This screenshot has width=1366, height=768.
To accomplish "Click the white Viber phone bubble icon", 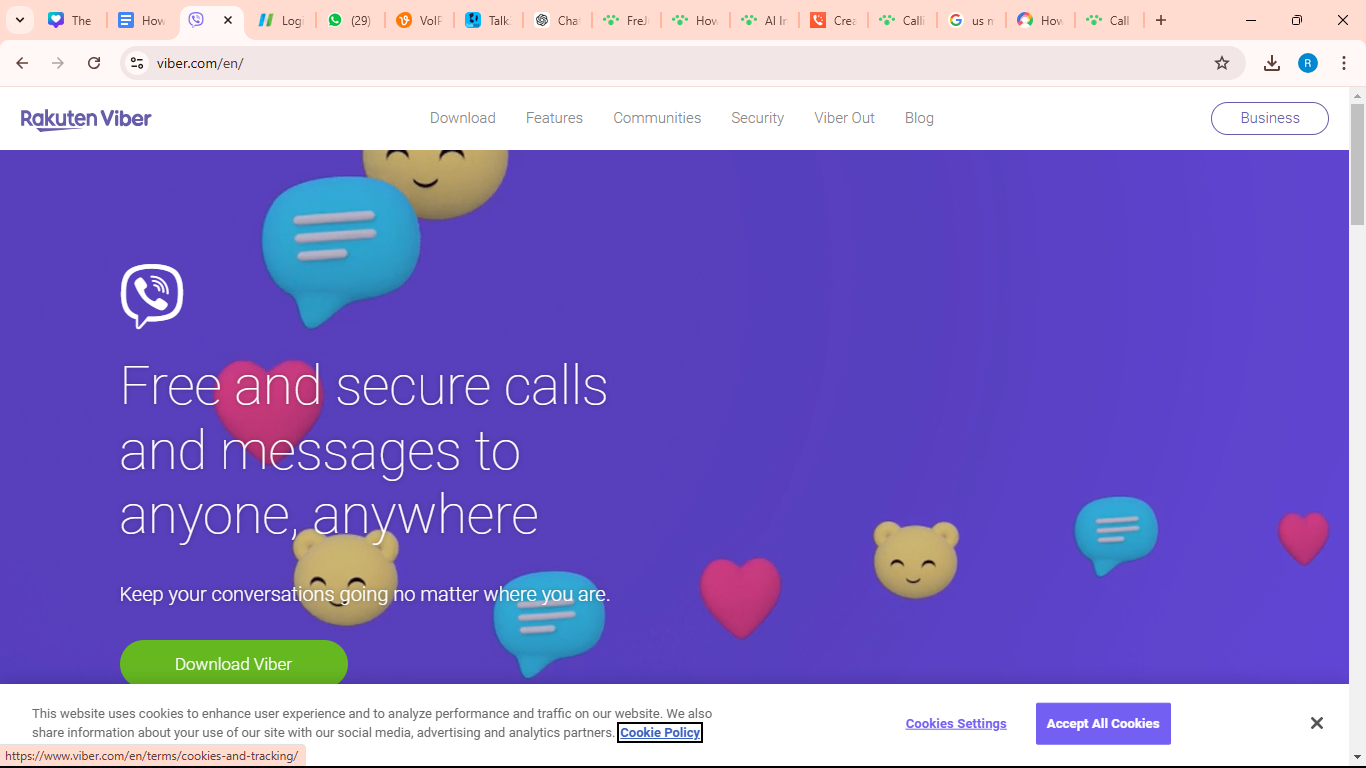I will coord(152,296).
